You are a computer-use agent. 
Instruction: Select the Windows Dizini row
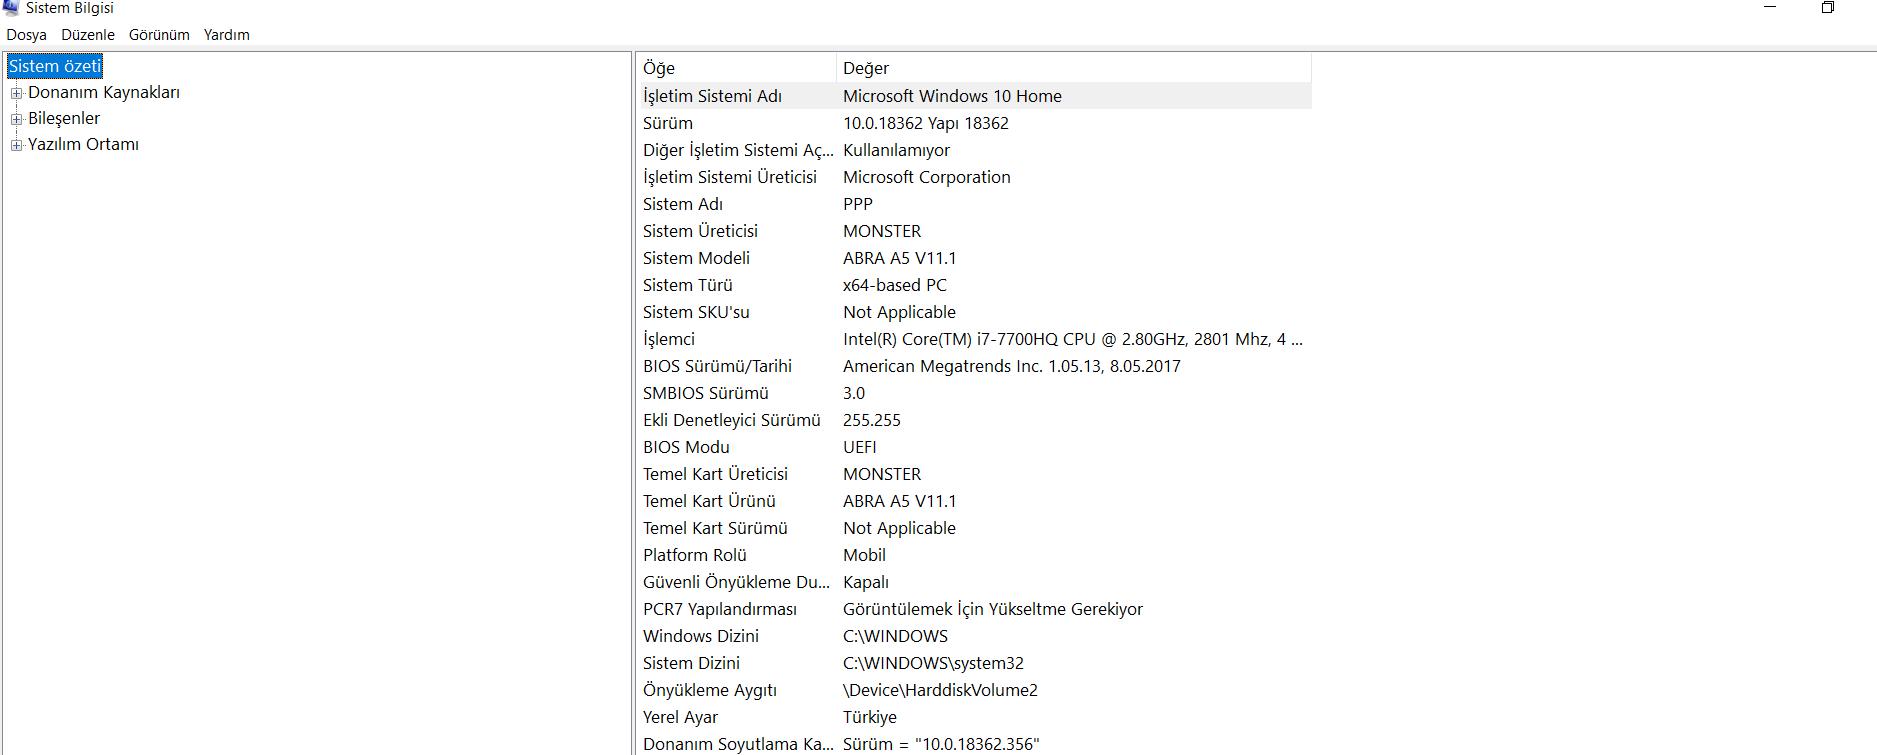[x=974, y=636]
